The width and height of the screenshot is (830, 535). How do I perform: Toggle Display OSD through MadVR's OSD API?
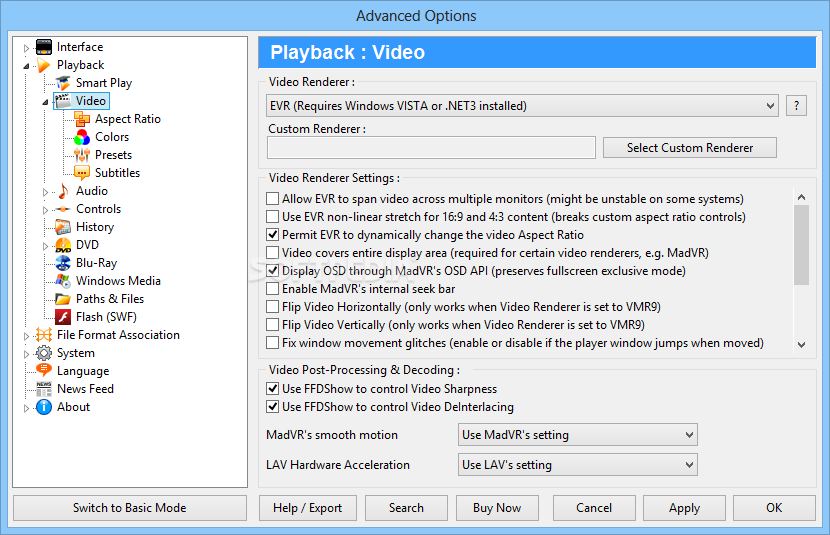(x=273, y=271)
